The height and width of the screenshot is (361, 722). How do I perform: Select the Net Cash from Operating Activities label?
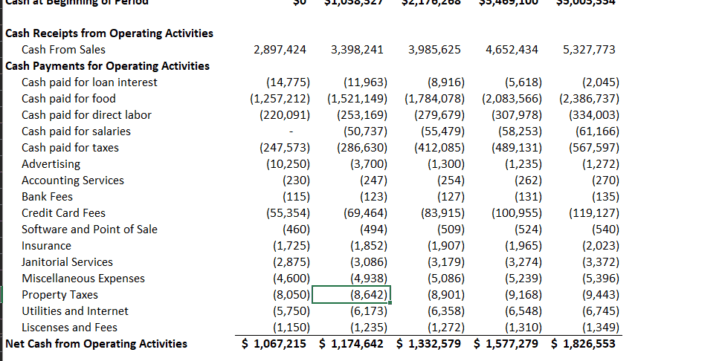click(x=96, y=344)
